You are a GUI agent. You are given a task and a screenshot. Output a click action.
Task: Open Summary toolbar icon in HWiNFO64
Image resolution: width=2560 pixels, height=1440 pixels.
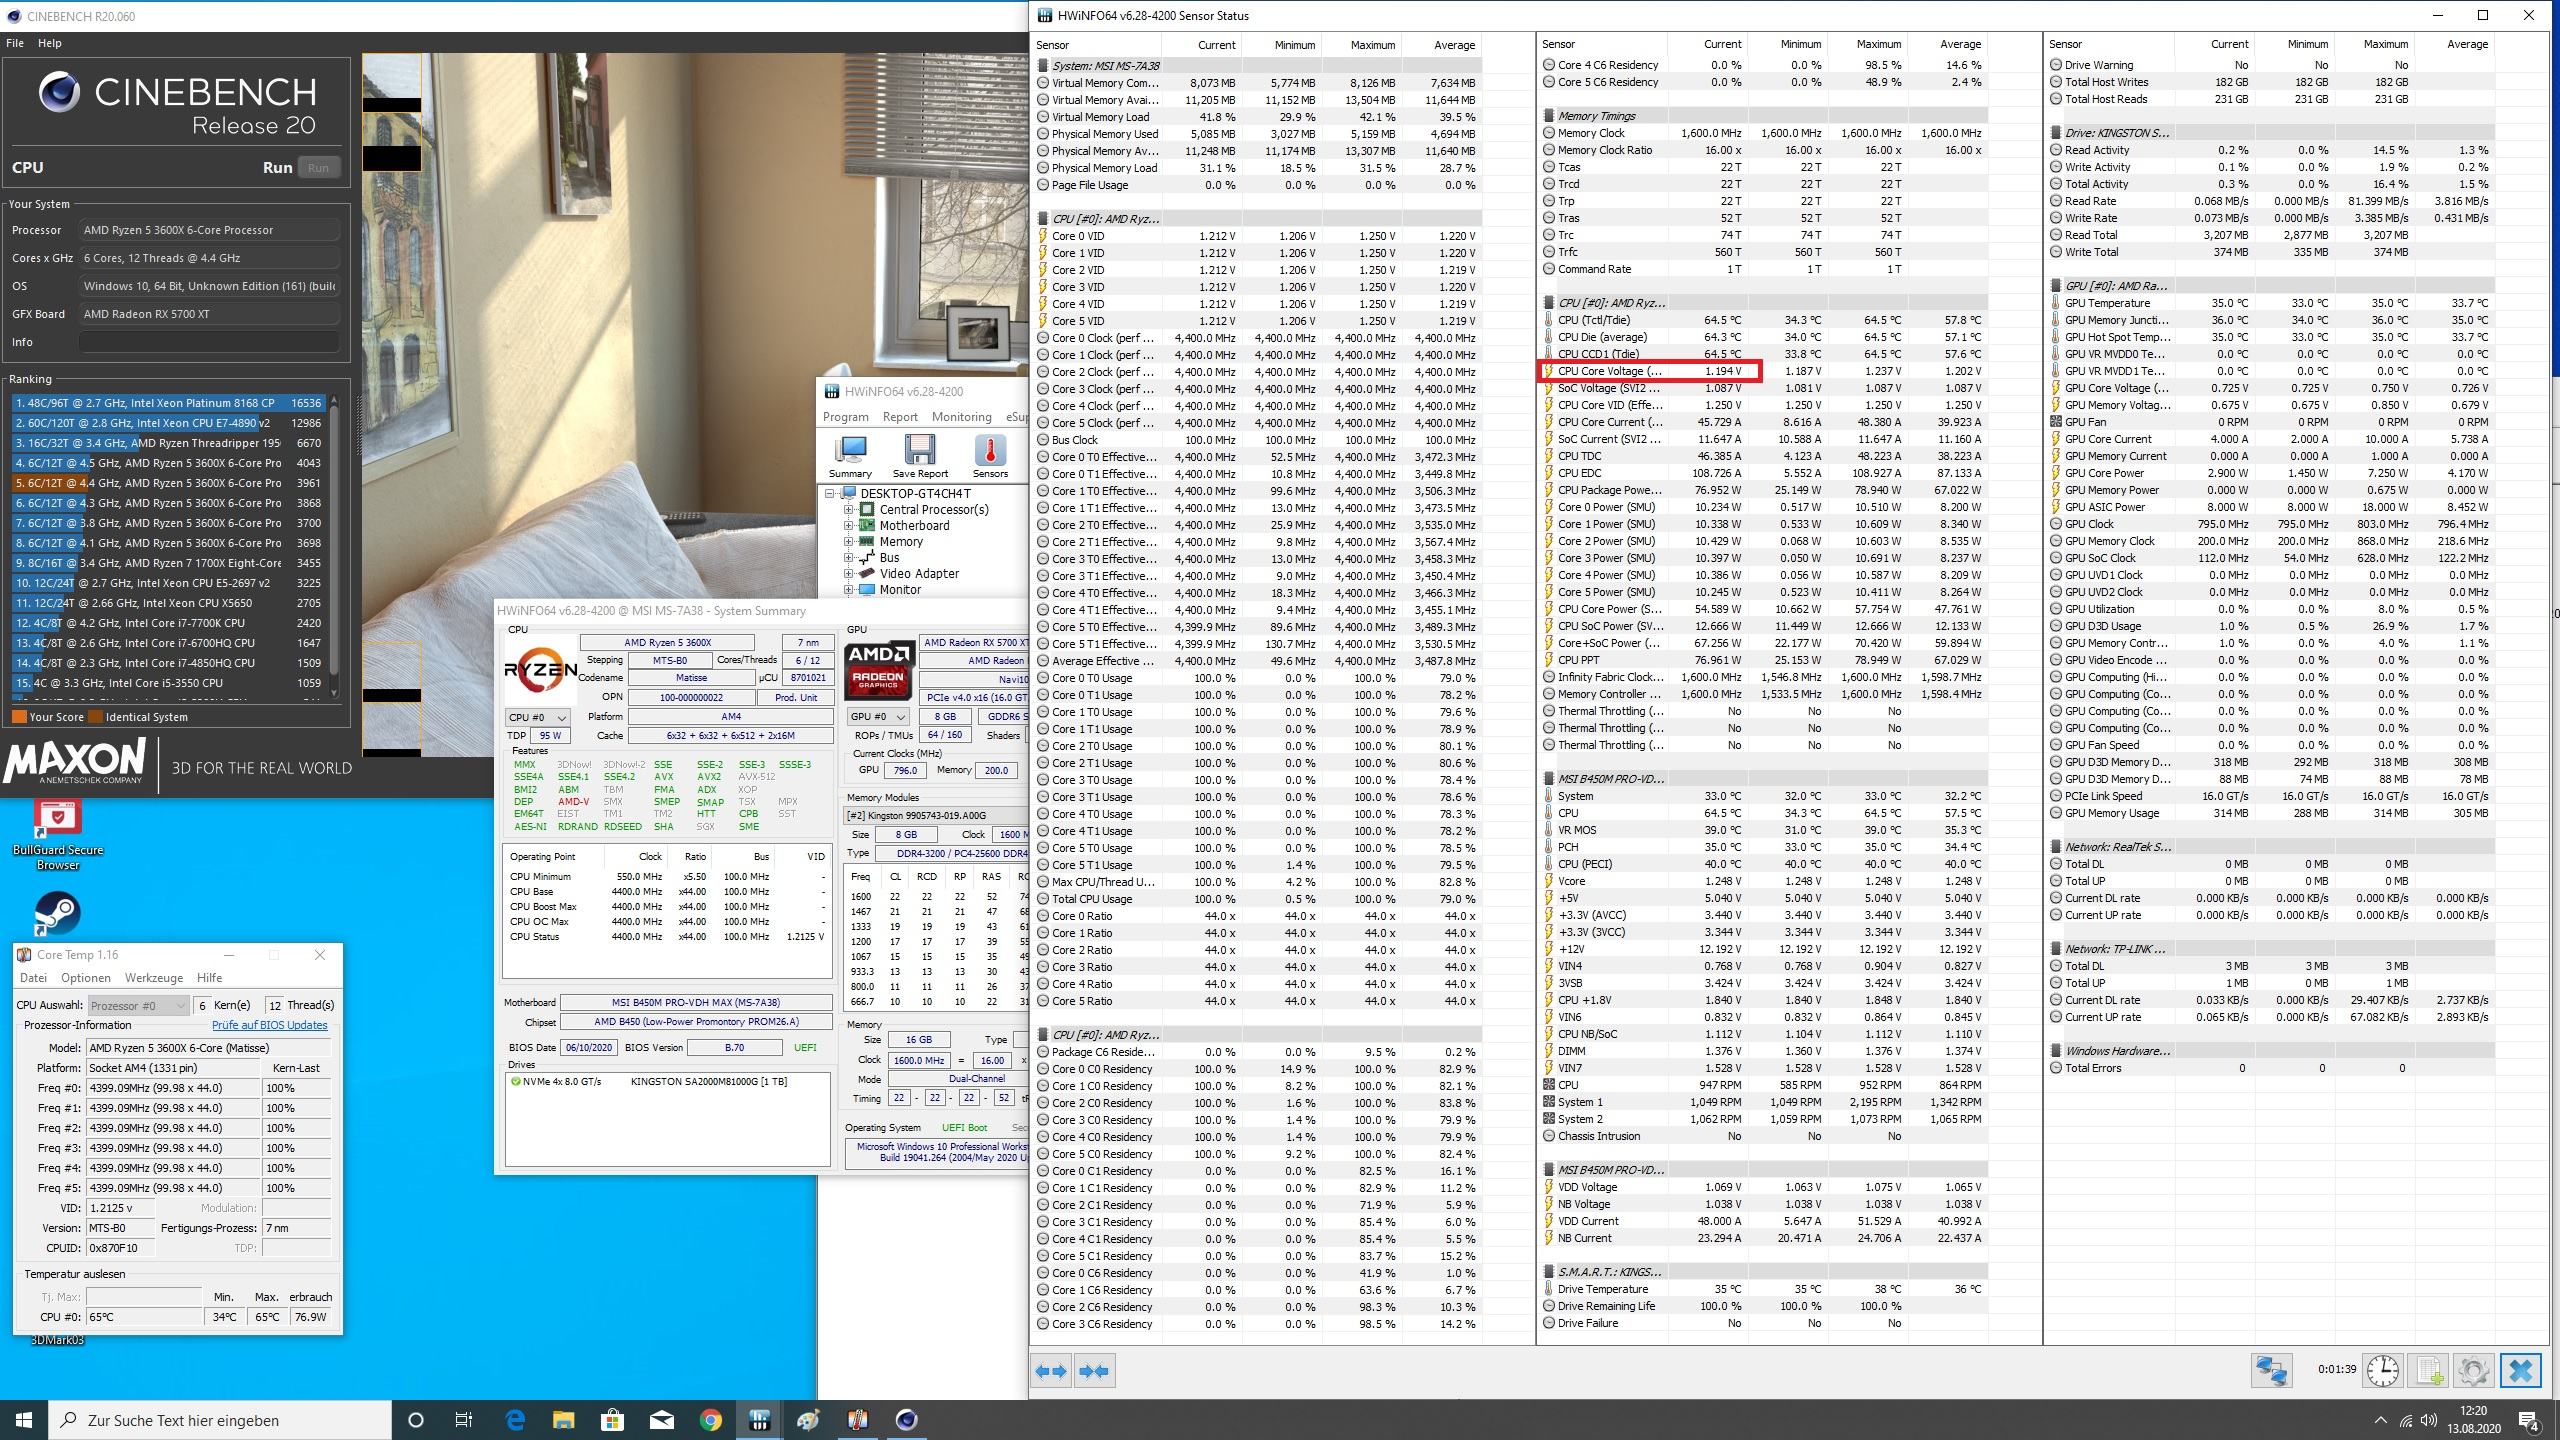(x=850, y=456)
